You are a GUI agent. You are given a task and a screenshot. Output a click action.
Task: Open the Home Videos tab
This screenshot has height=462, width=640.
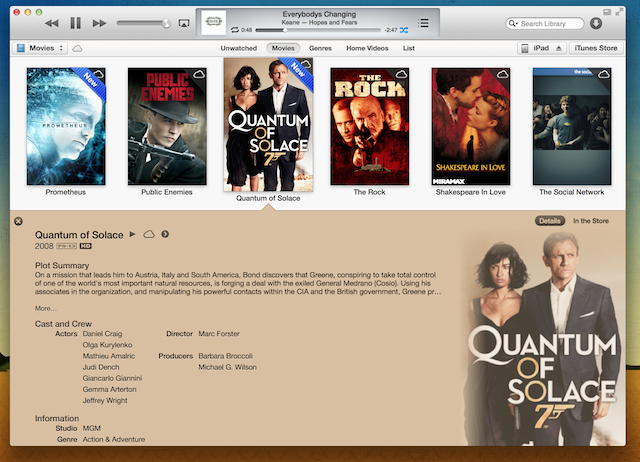[x=367, y=48]
